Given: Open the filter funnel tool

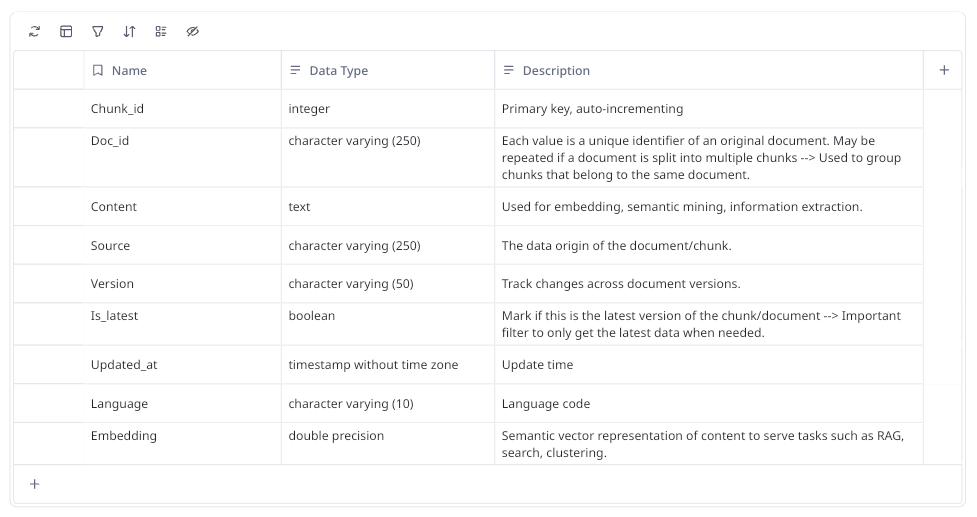Looking at the screenshot, I should point(98,31).
